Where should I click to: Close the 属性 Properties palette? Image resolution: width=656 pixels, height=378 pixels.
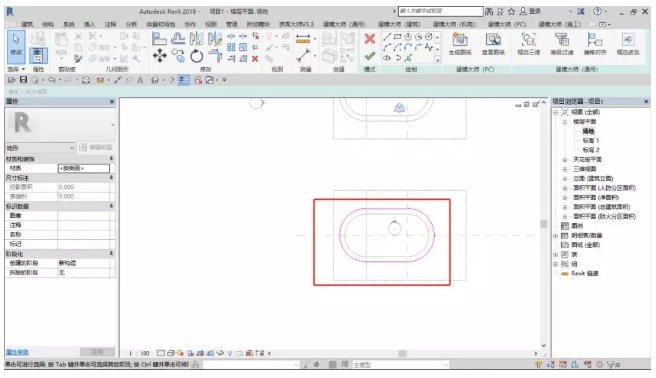112,102
